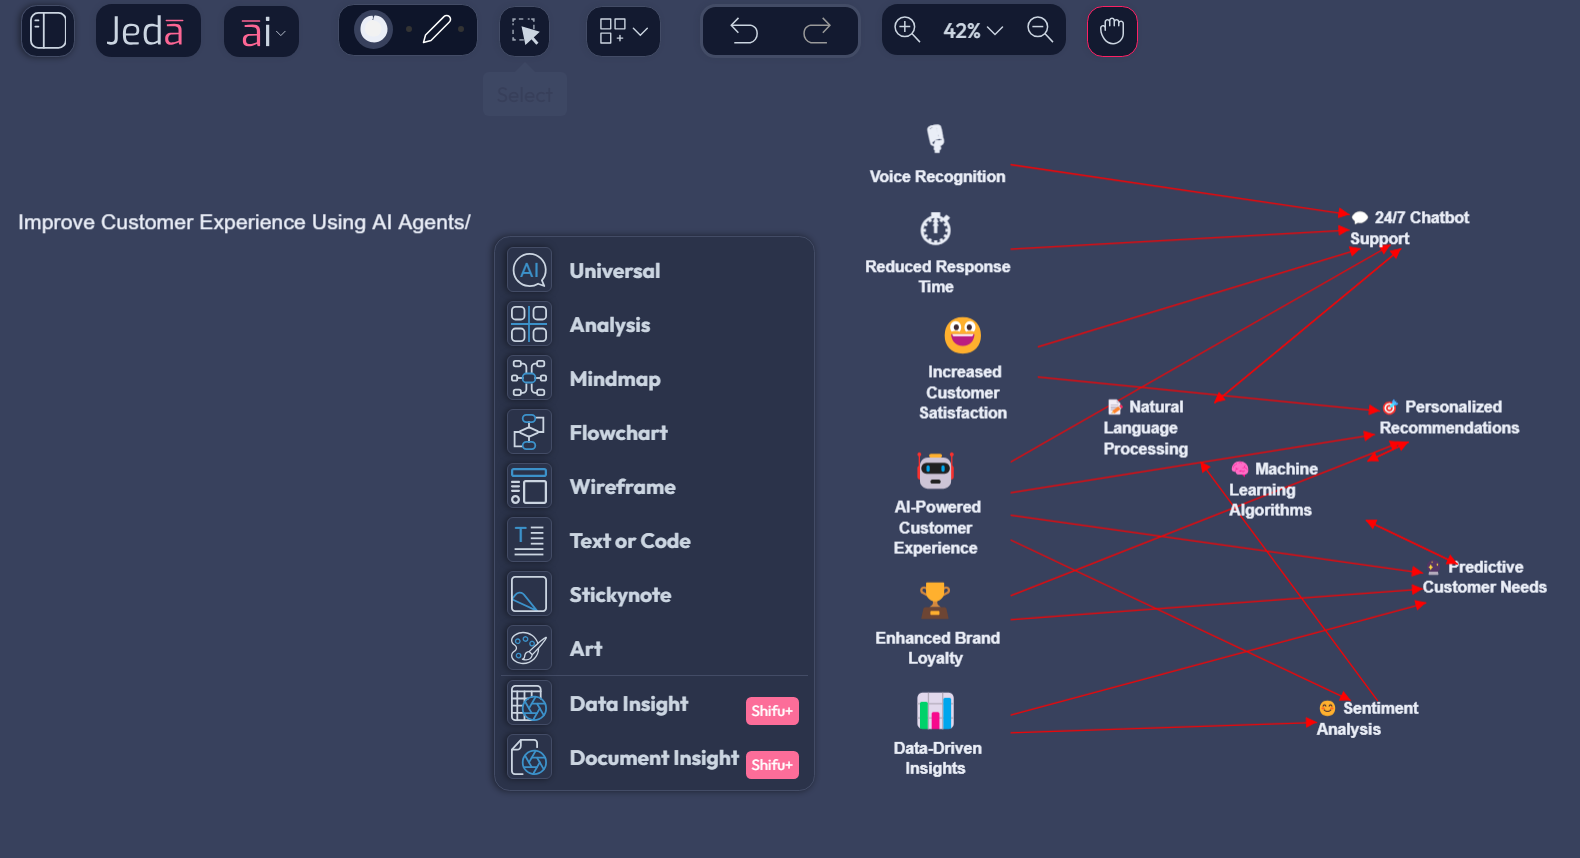
Task: Select the Machine Learning Algorithms node
Action: [1273, 489]
